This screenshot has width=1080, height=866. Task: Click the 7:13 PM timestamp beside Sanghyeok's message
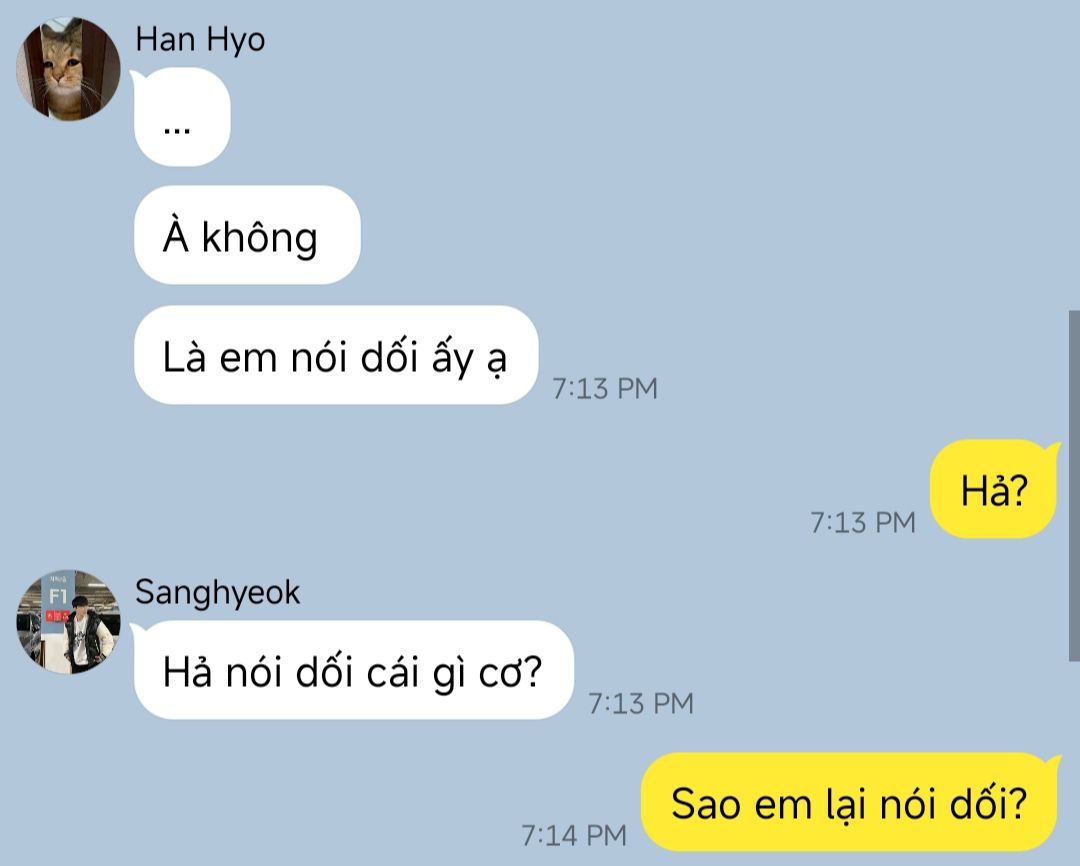(641, 703)
